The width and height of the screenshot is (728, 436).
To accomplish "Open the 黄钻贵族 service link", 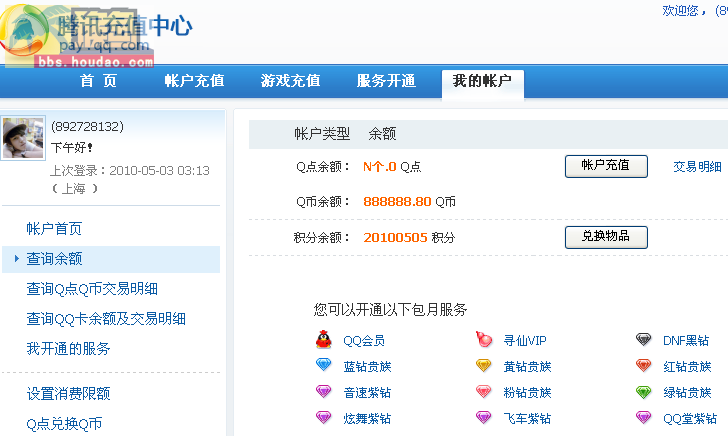I will 527,367.
